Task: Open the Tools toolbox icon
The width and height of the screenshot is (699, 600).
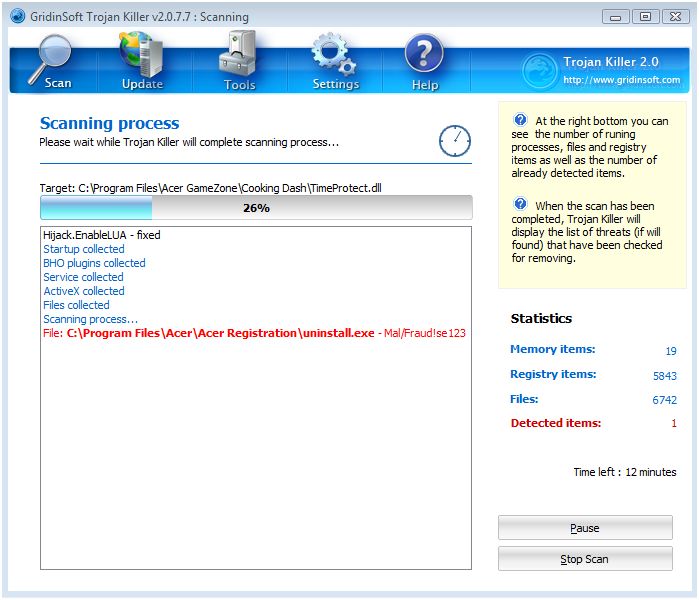Action: pyautogui.click(x=238, y=54)
